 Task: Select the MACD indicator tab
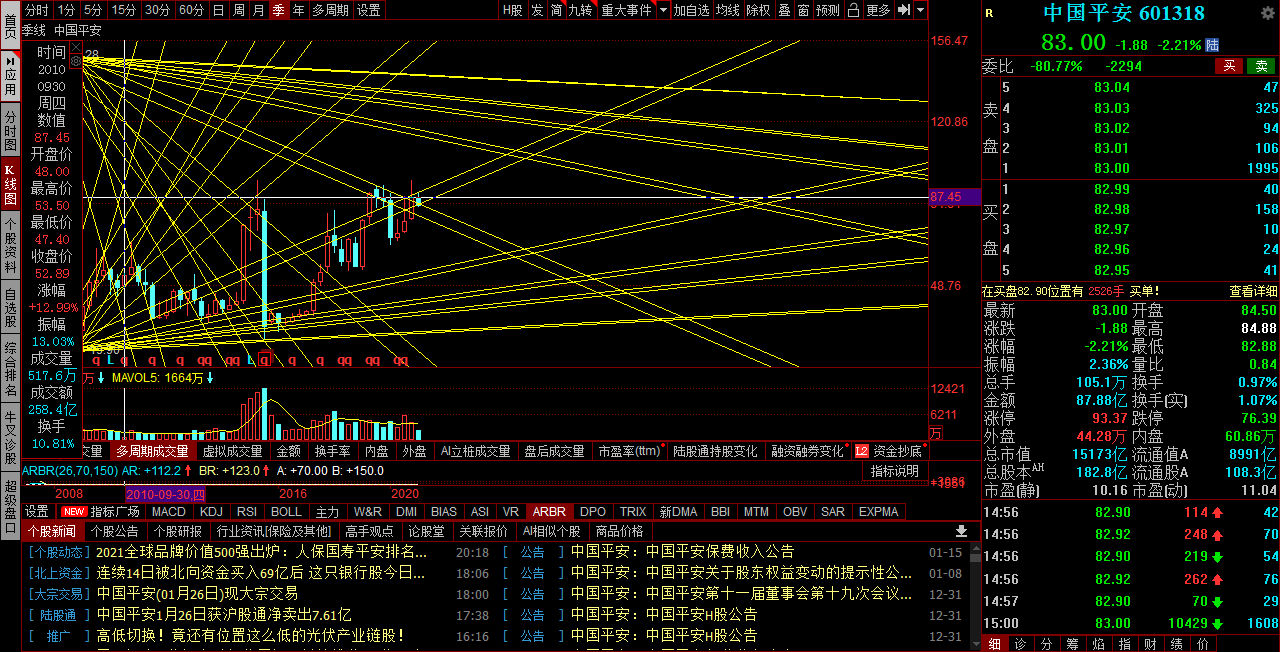(x=169, y=512)
